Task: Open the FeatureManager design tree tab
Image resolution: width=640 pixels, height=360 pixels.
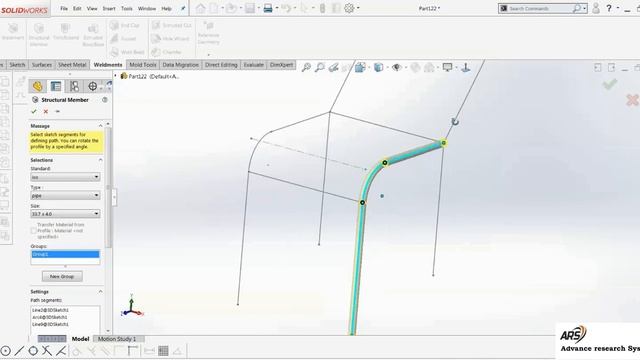Action: point(38,86)
